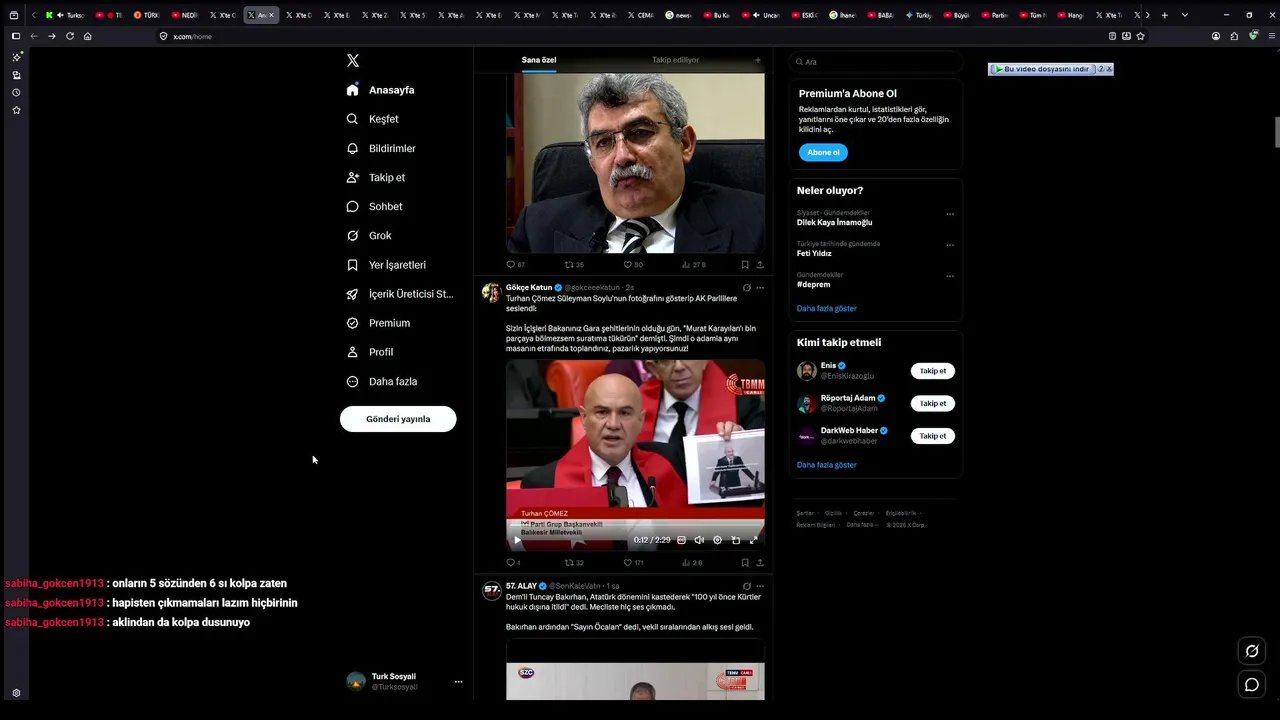1280x720 pixels.
Task: Like the top post with 80 likes
Action: pos(633,265)
